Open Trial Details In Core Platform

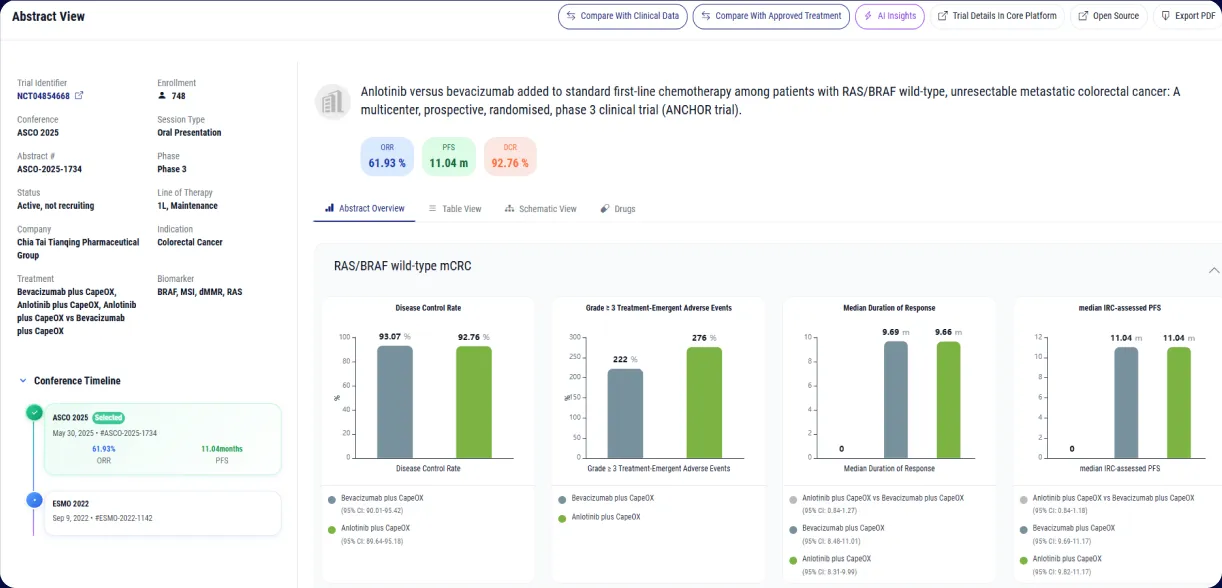pyautogui.click(x=997, y=16)
